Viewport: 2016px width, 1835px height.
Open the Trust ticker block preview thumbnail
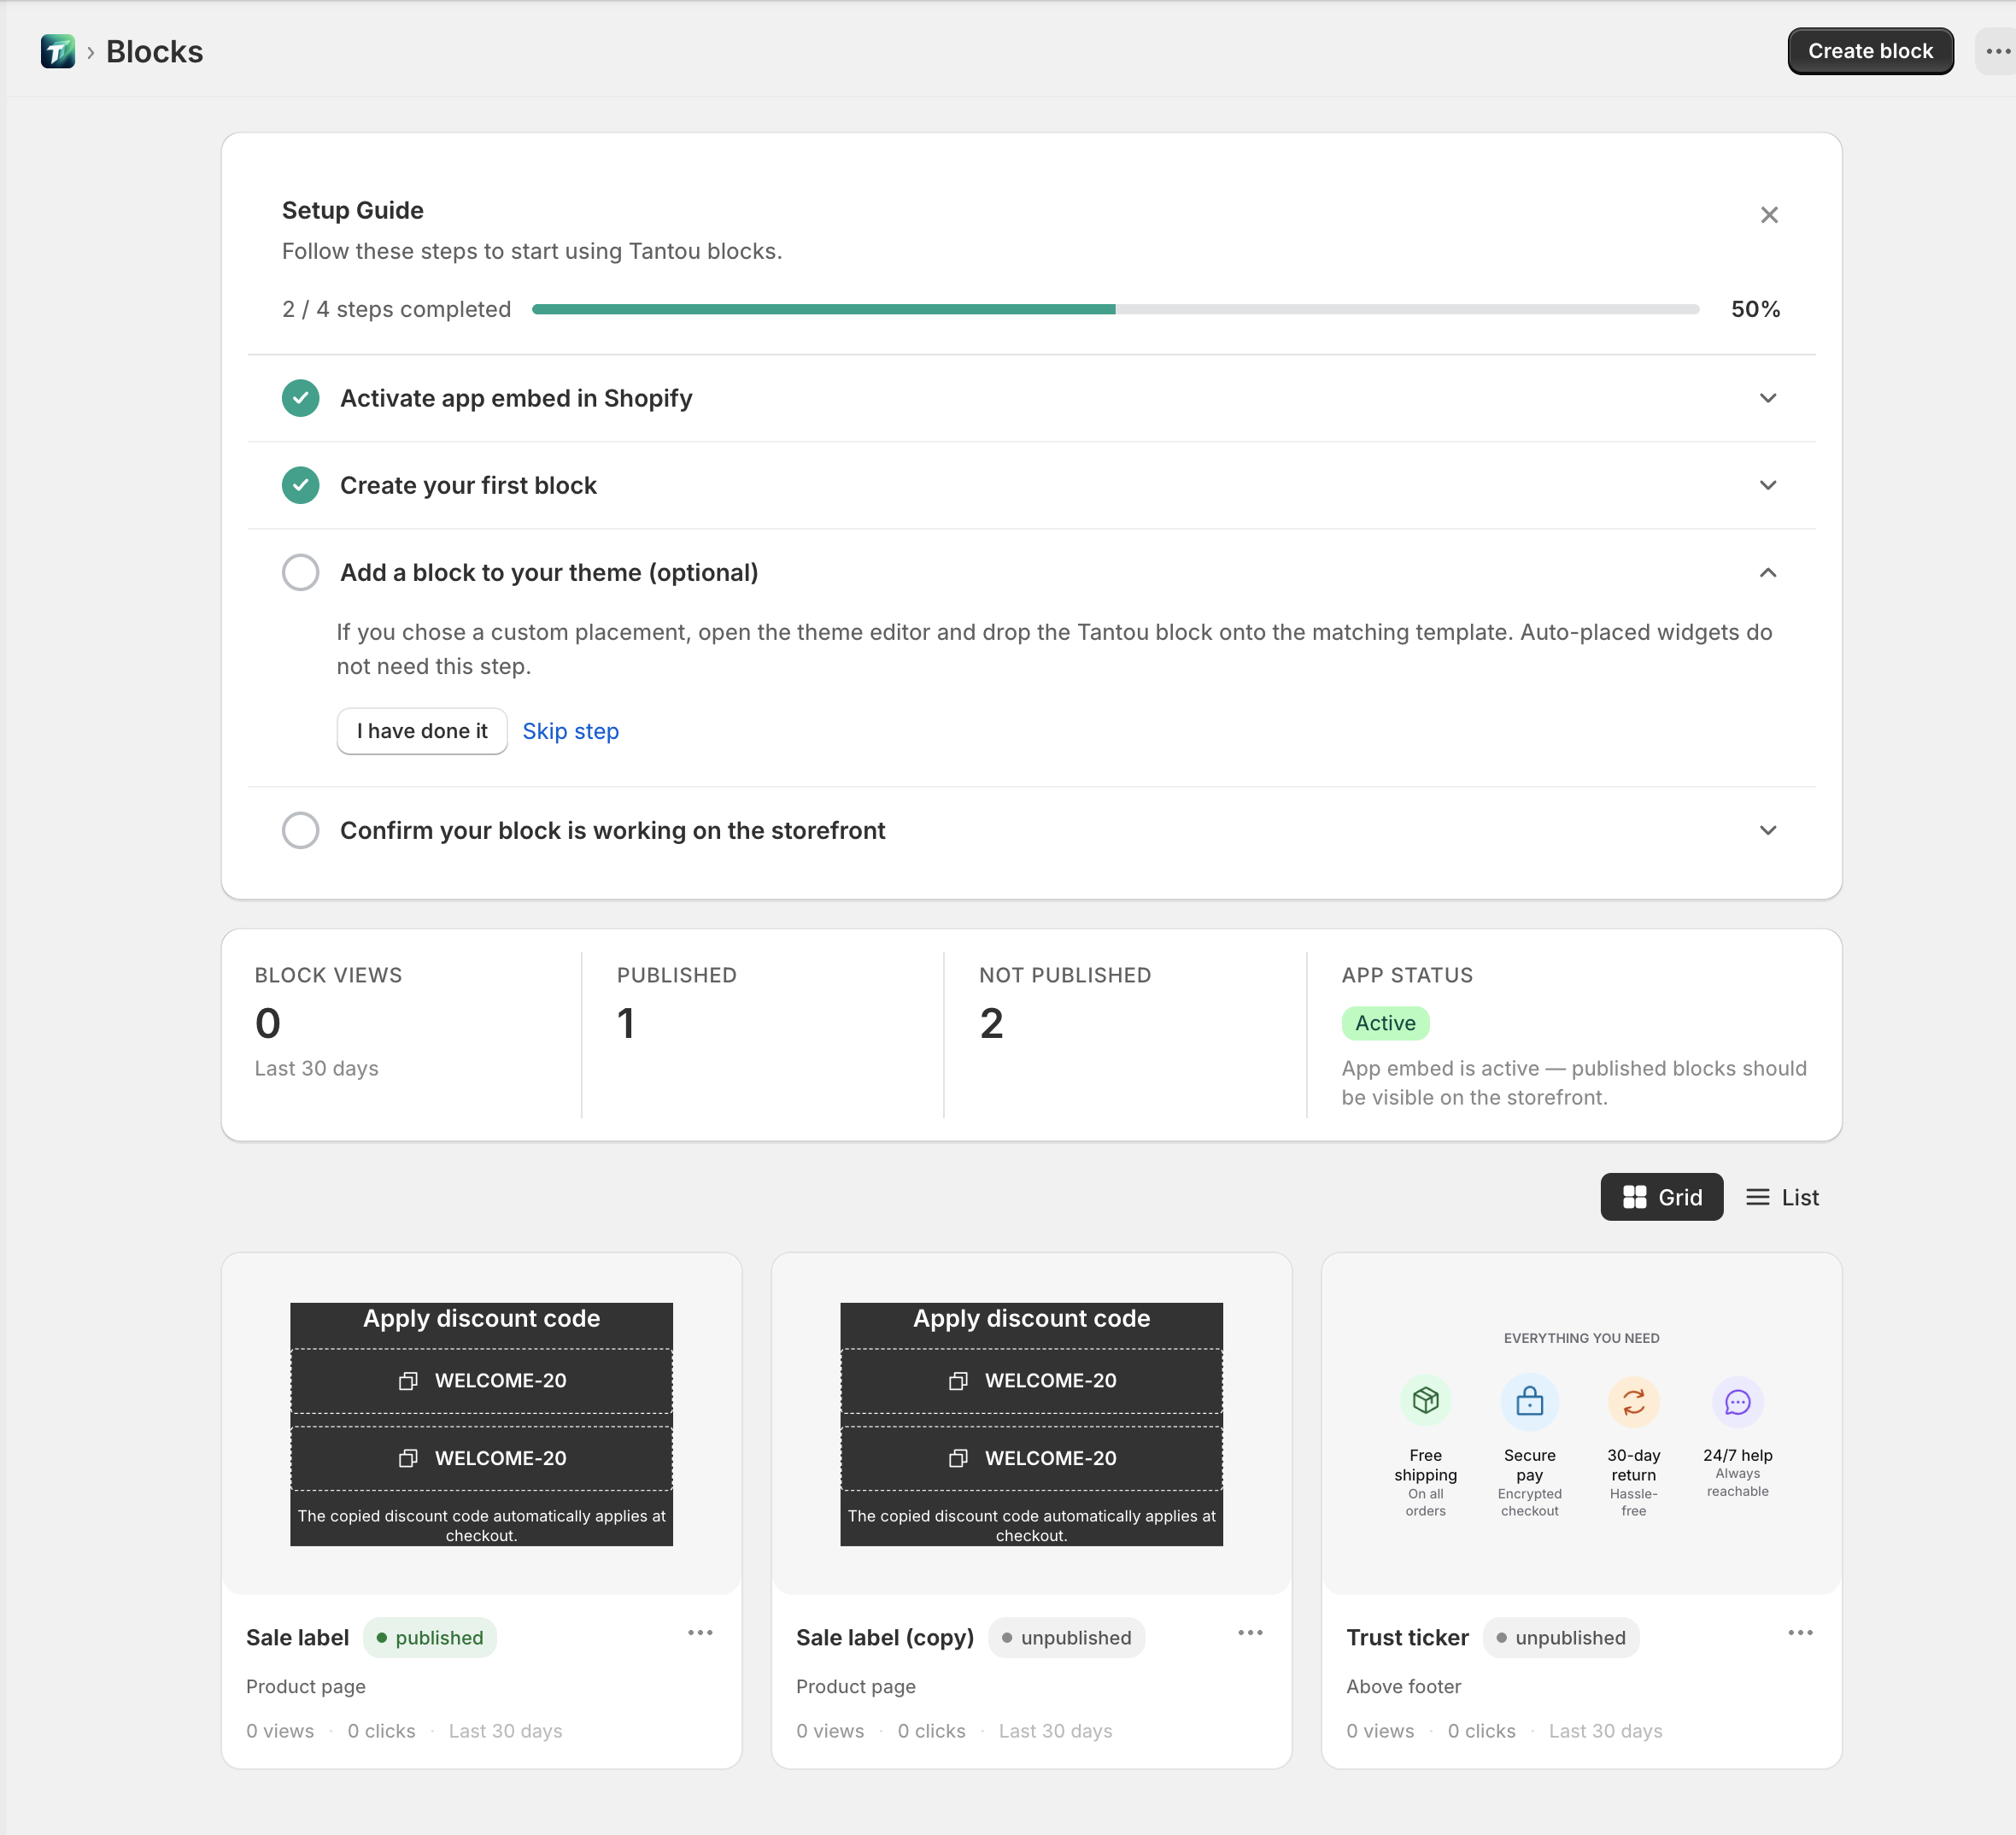[x=1581, y=1424]
